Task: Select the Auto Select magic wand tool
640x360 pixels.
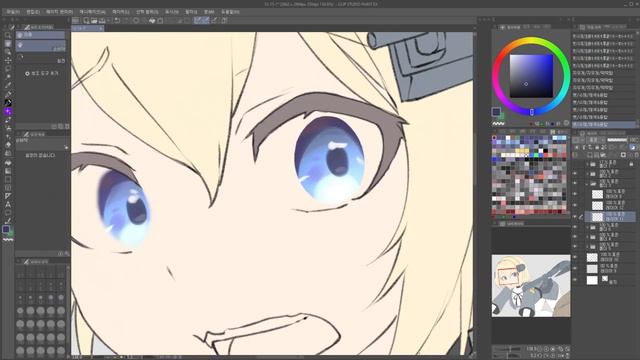Action: (x=8, y=77)
